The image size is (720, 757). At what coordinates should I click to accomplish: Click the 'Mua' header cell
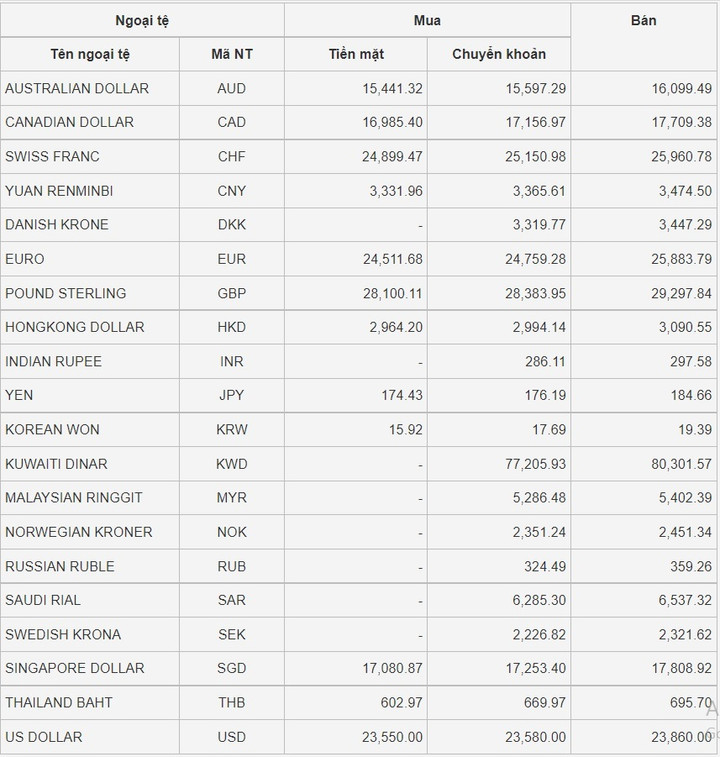click(427, 20)
